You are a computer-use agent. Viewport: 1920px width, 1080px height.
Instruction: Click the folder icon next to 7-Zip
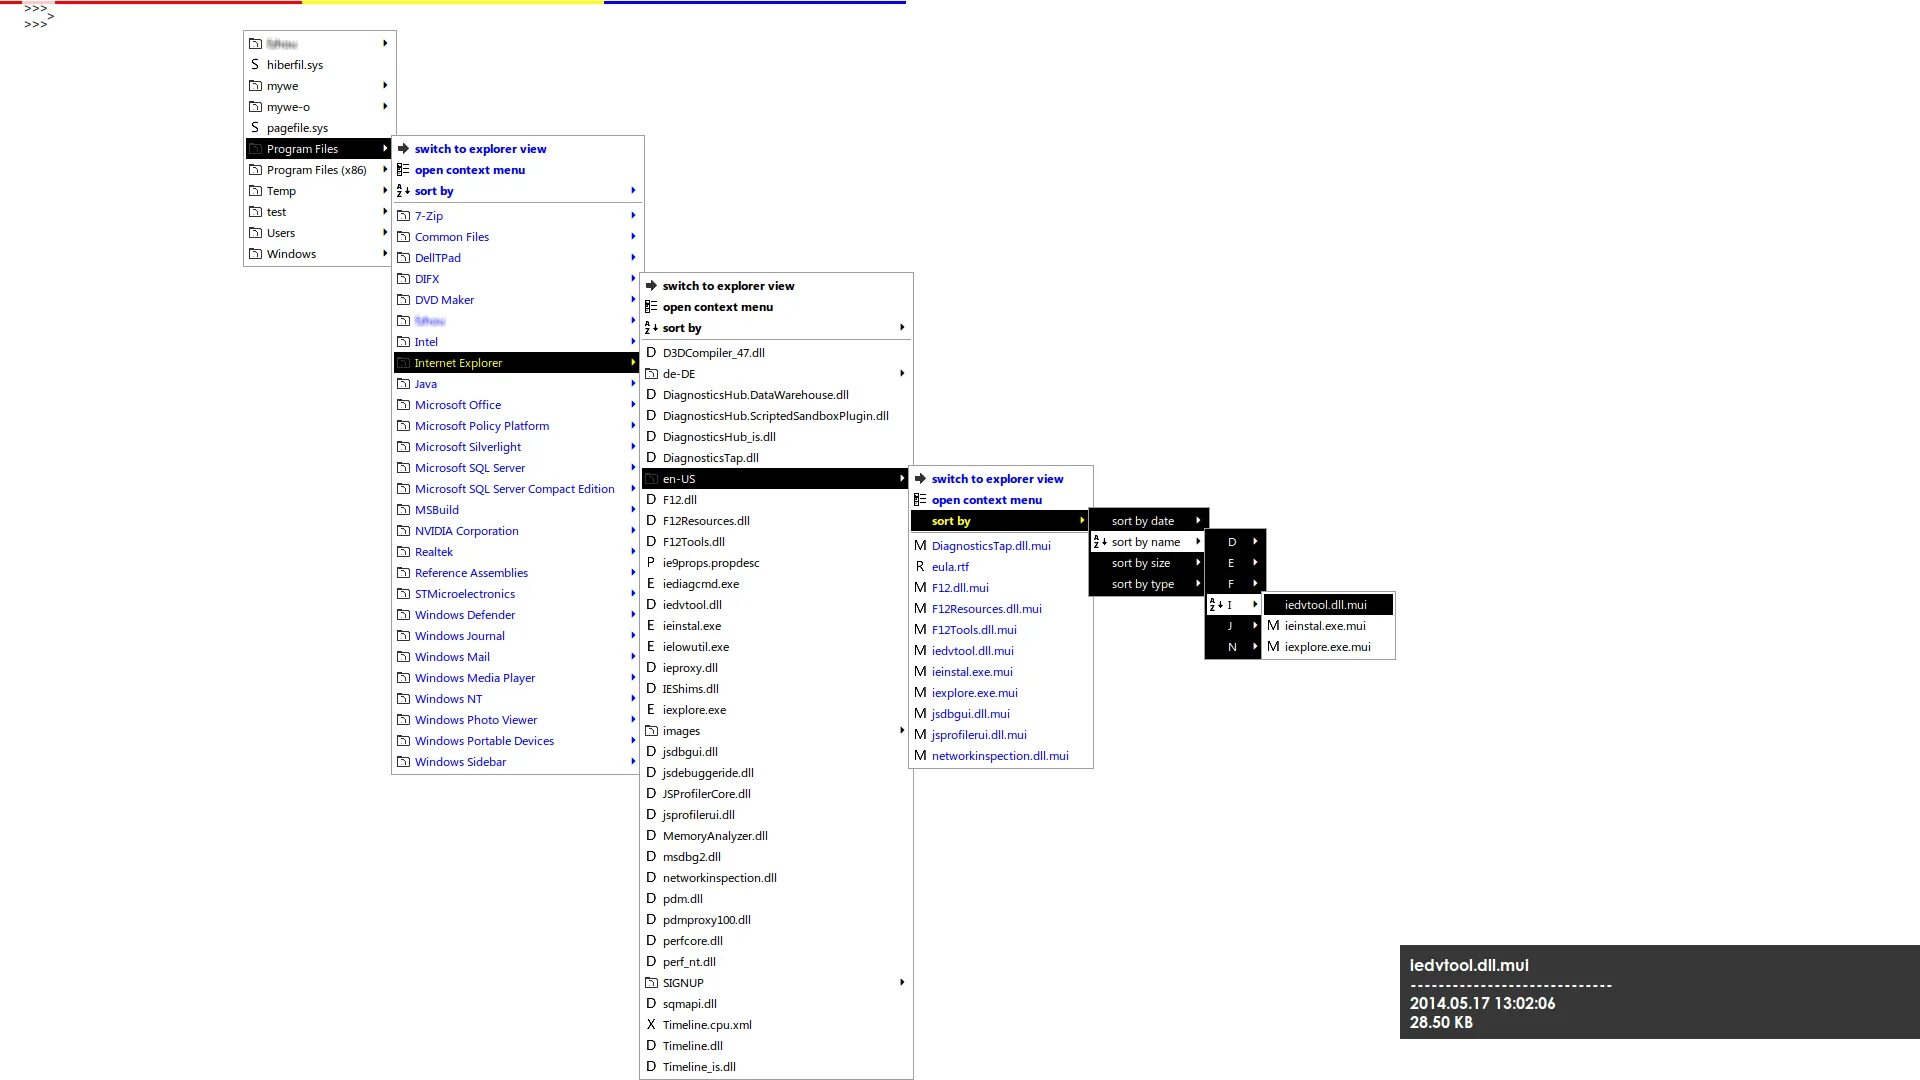403,216
